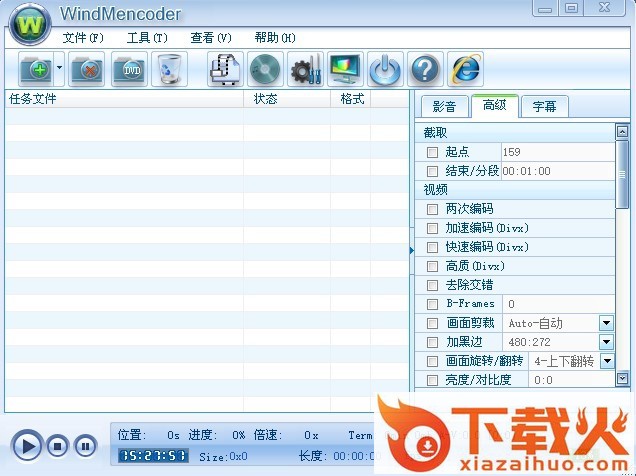Click the remove file folder icon

(x=86, y=69)
